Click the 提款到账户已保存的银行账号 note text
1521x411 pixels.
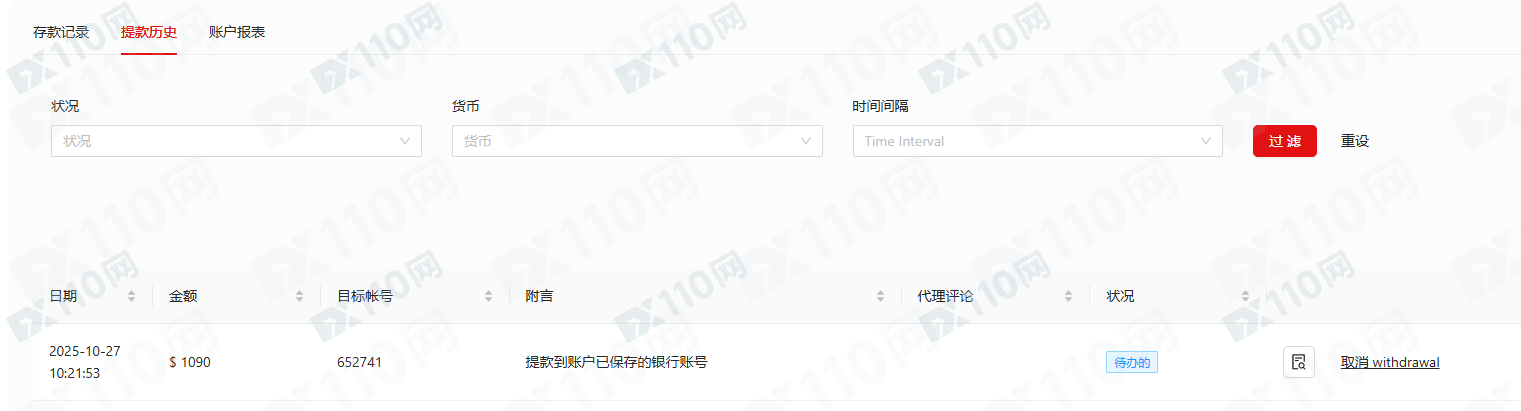pyautogui.click(x=616, y=362)
